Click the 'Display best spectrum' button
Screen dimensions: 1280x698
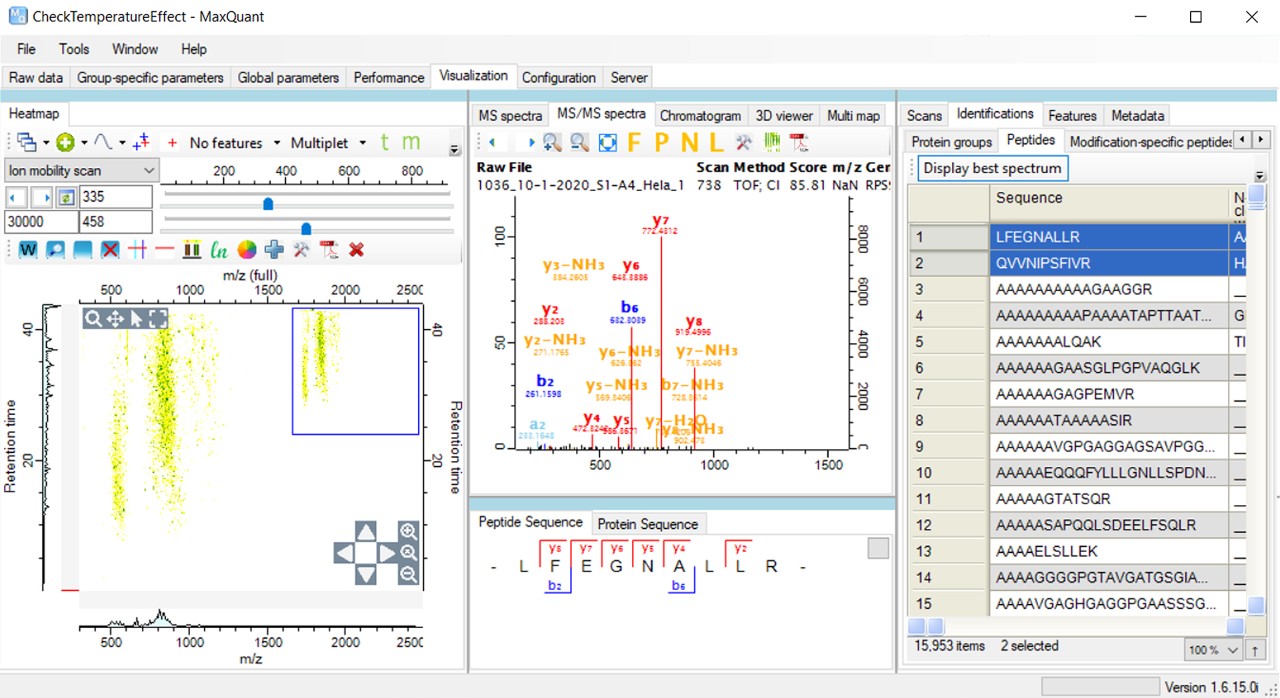click(993, 168)
